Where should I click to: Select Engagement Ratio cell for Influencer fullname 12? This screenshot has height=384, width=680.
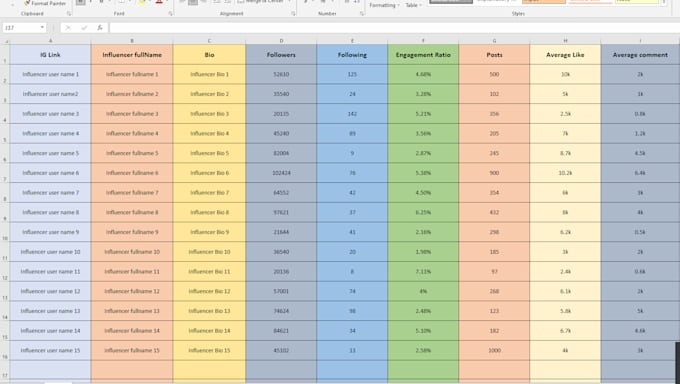(423, 291)
